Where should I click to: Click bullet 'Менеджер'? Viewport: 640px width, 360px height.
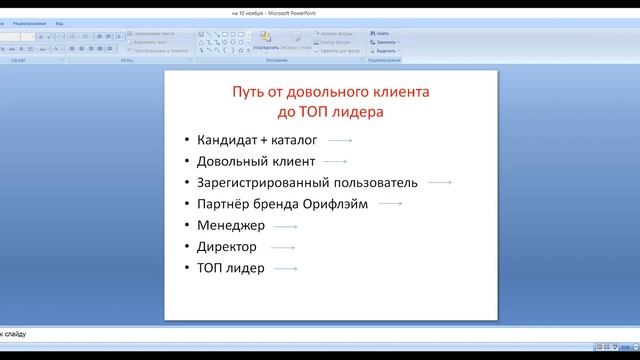click(x=231, y=225)
